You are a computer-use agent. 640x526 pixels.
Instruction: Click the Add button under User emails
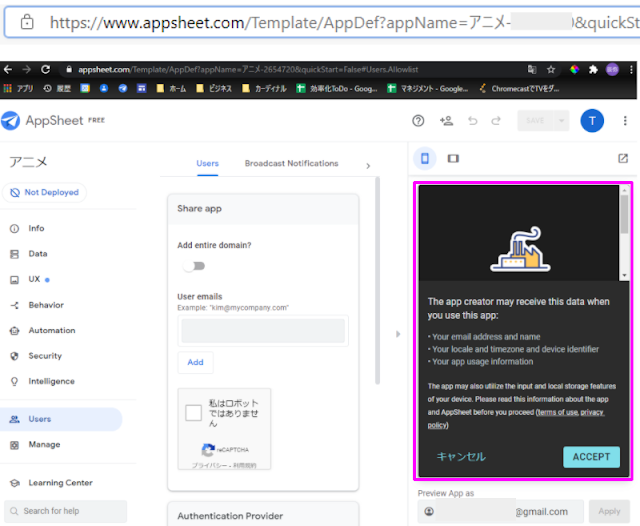[195, 362]
